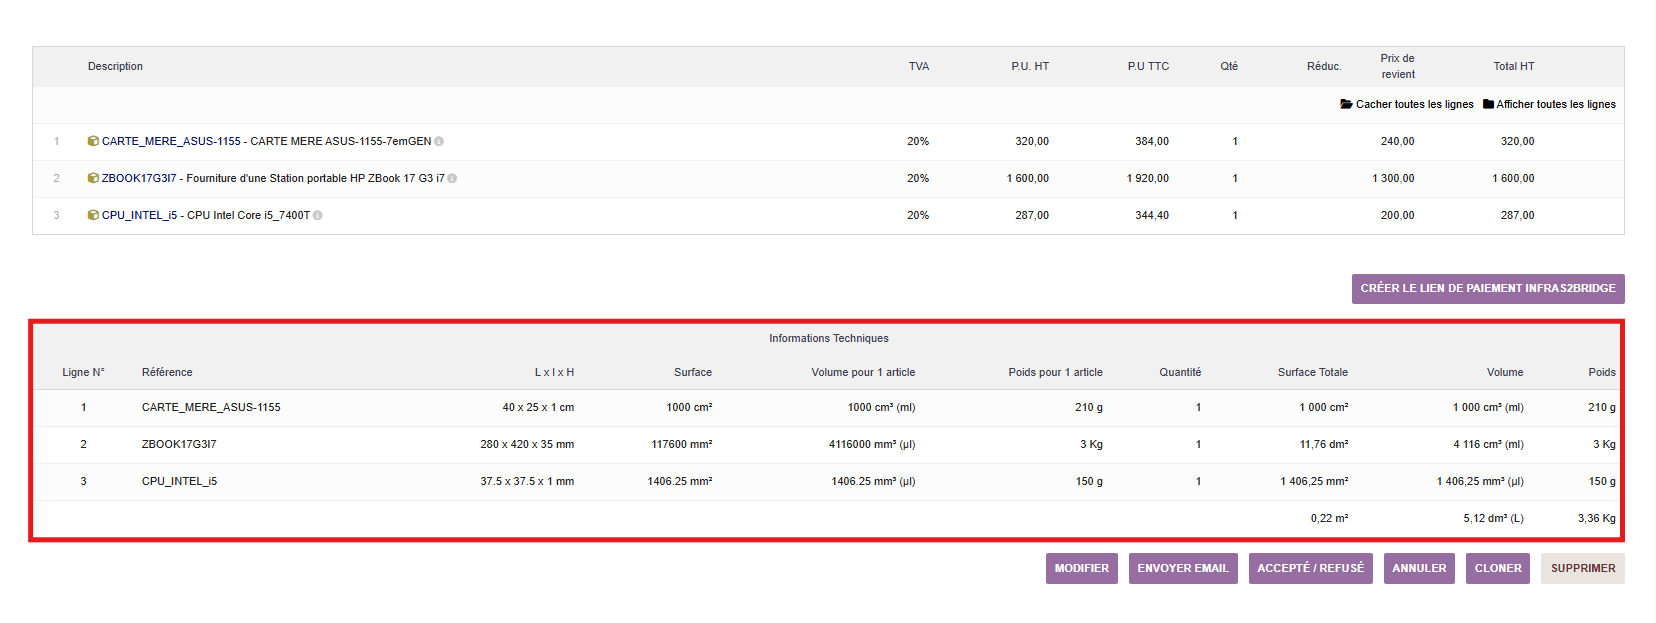Click the product cube icon beside CPU_INTEL_i5
Viewport: 1656px width, 623px height.
(x=93, y=216)
